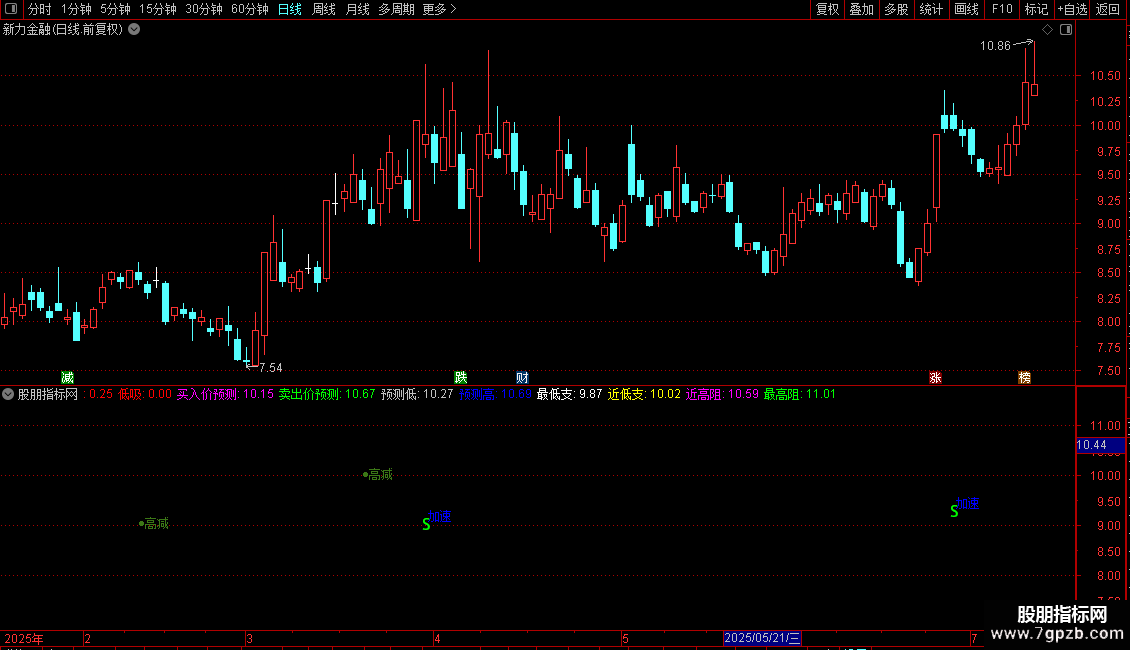Click the green 减 event marker
1130x650 pixels.
(67, 378)
